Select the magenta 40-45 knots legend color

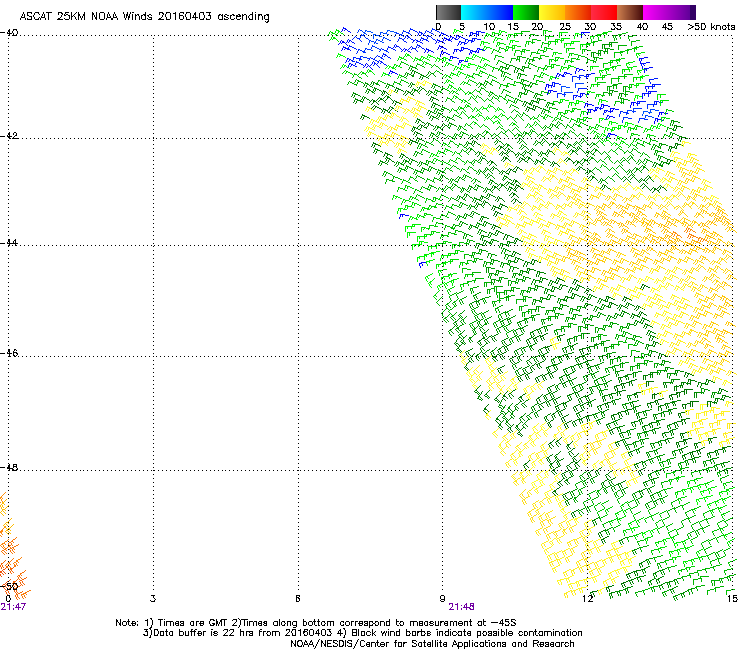656,12
